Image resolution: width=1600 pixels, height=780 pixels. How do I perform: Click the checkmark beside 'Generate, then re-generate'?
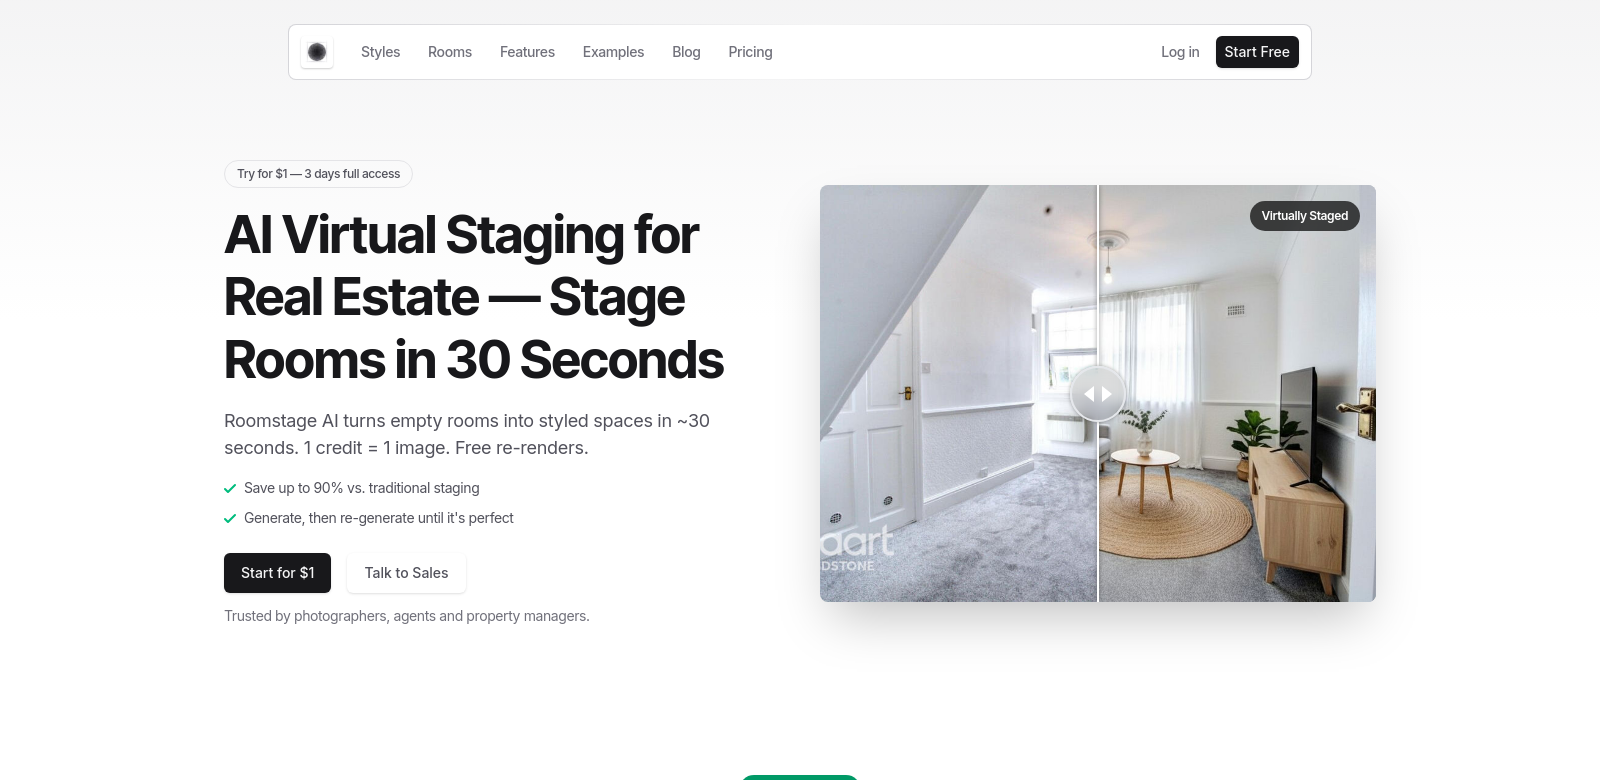point(230,518)
